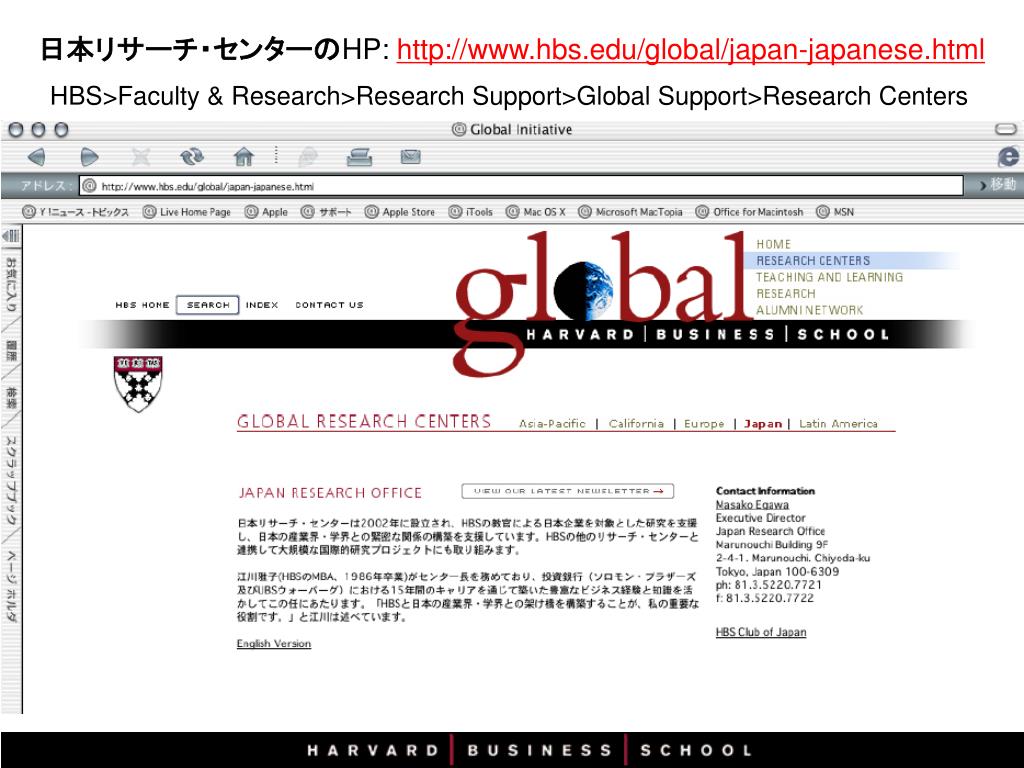Screen dimensions: 1024x768
Task: Select HOME in the global menu
Action: pyautogui.click(x=773, y=244)
